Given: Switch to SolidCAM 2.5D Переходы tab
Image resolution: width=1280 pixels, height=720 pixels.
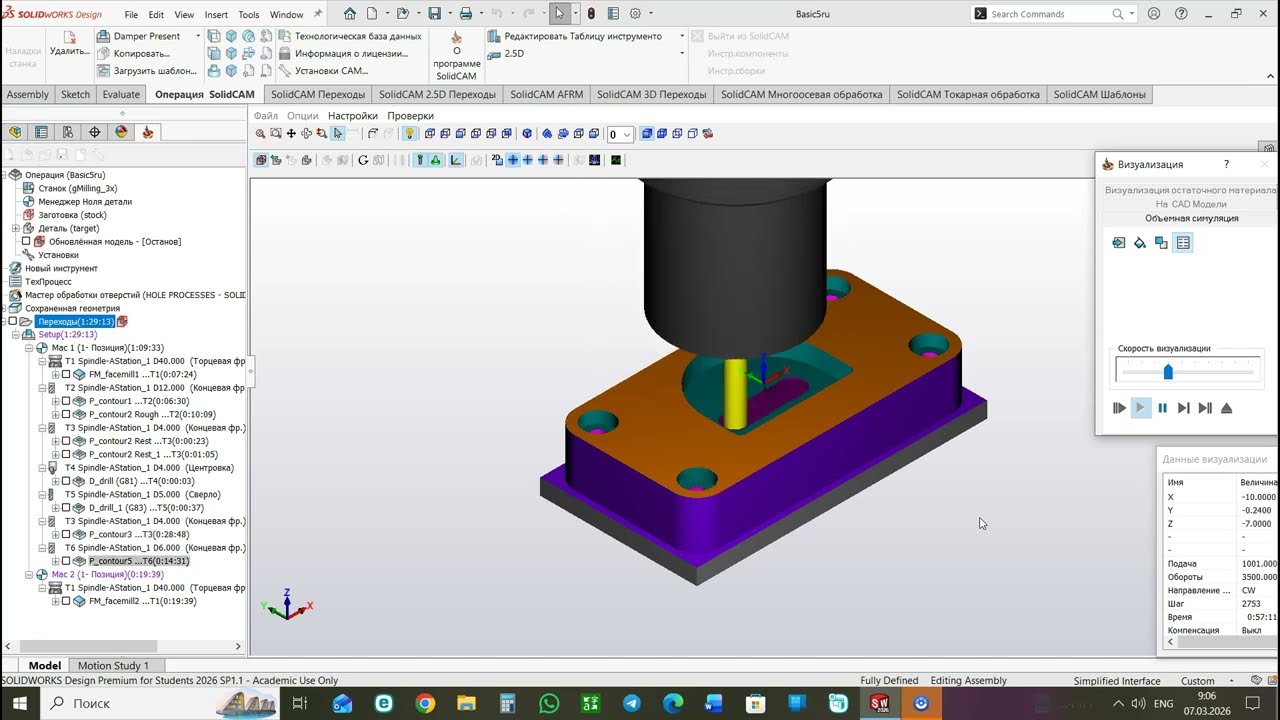Looking at the screenshot, I should [x=437, y=94].
